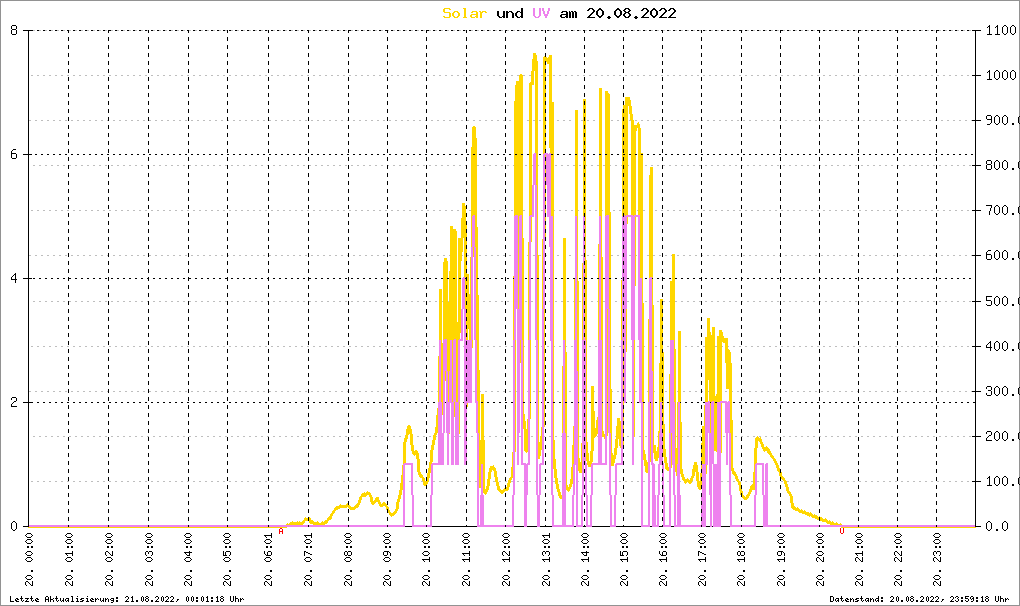This screenshot has height=606, width=1020.
Task: Click the time label '20. 18:00'
Action: pyautogui.click(x=742, y=560)
